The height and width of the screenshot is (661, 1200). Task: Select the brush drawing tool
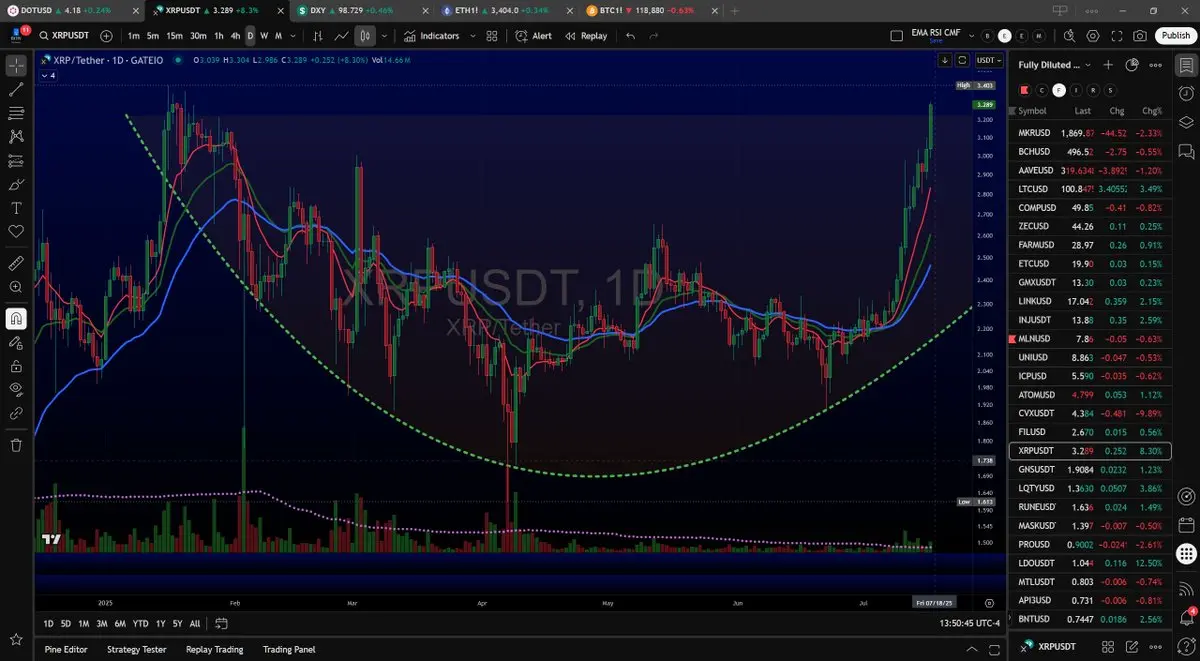click(16, 184)
